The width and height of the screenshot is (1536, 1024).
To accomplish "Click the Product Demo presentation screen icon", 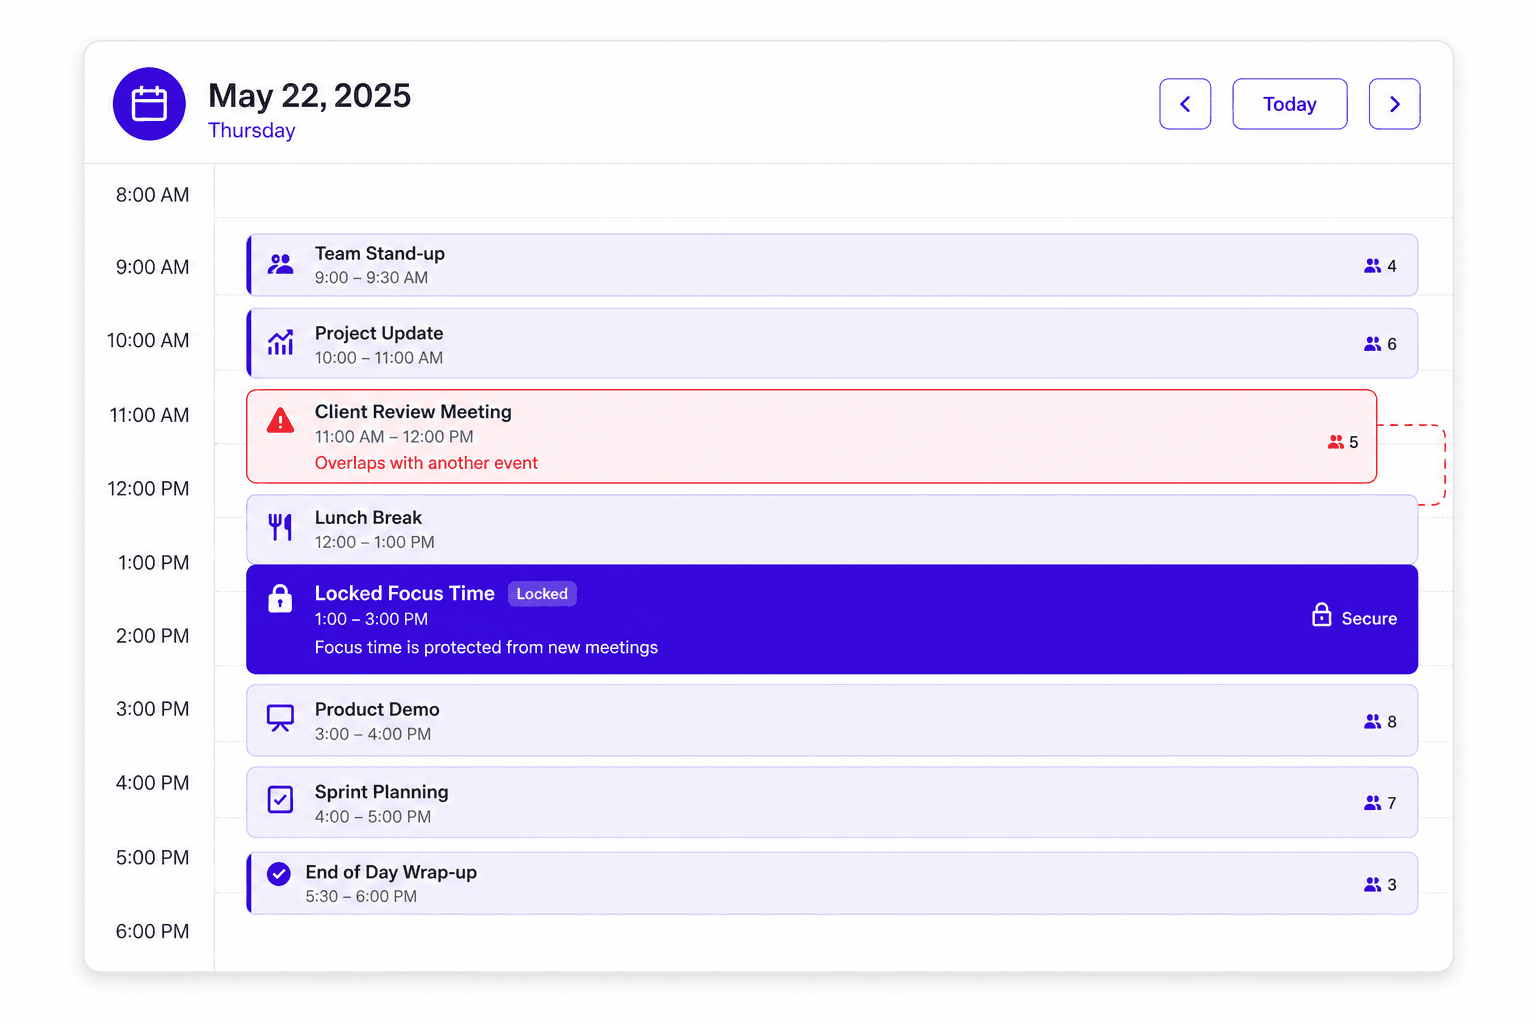I will point(281,718).
